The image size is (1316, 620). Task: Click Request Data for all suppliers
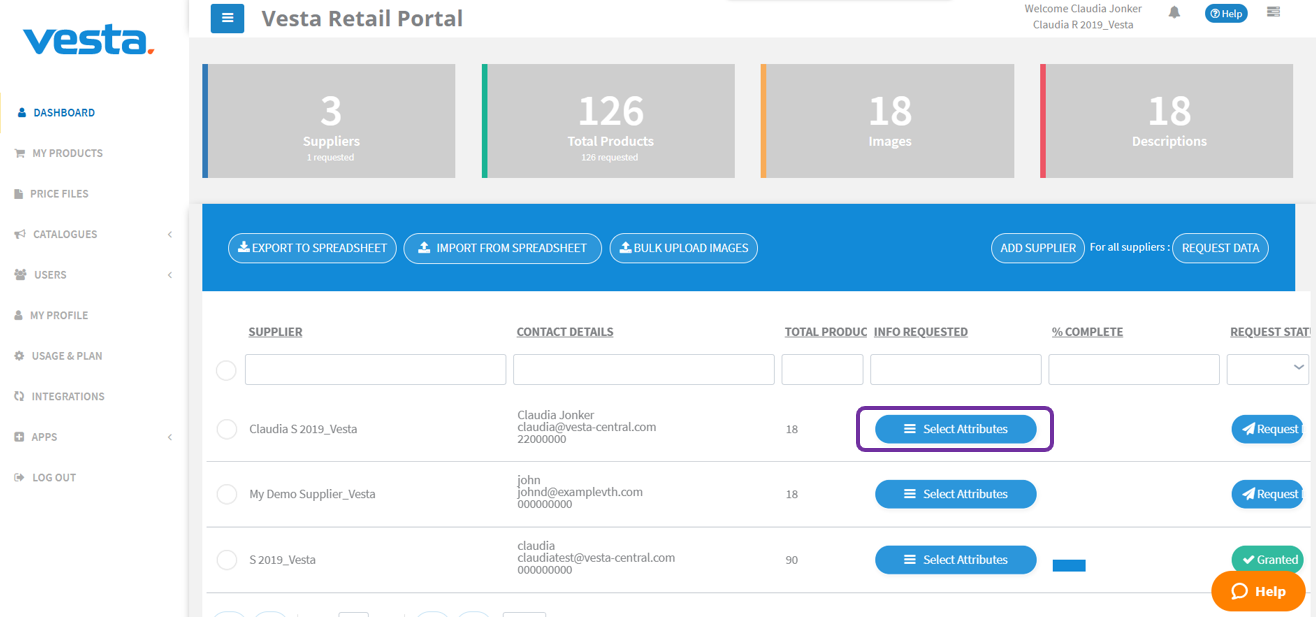click(x=1220, y=248)
